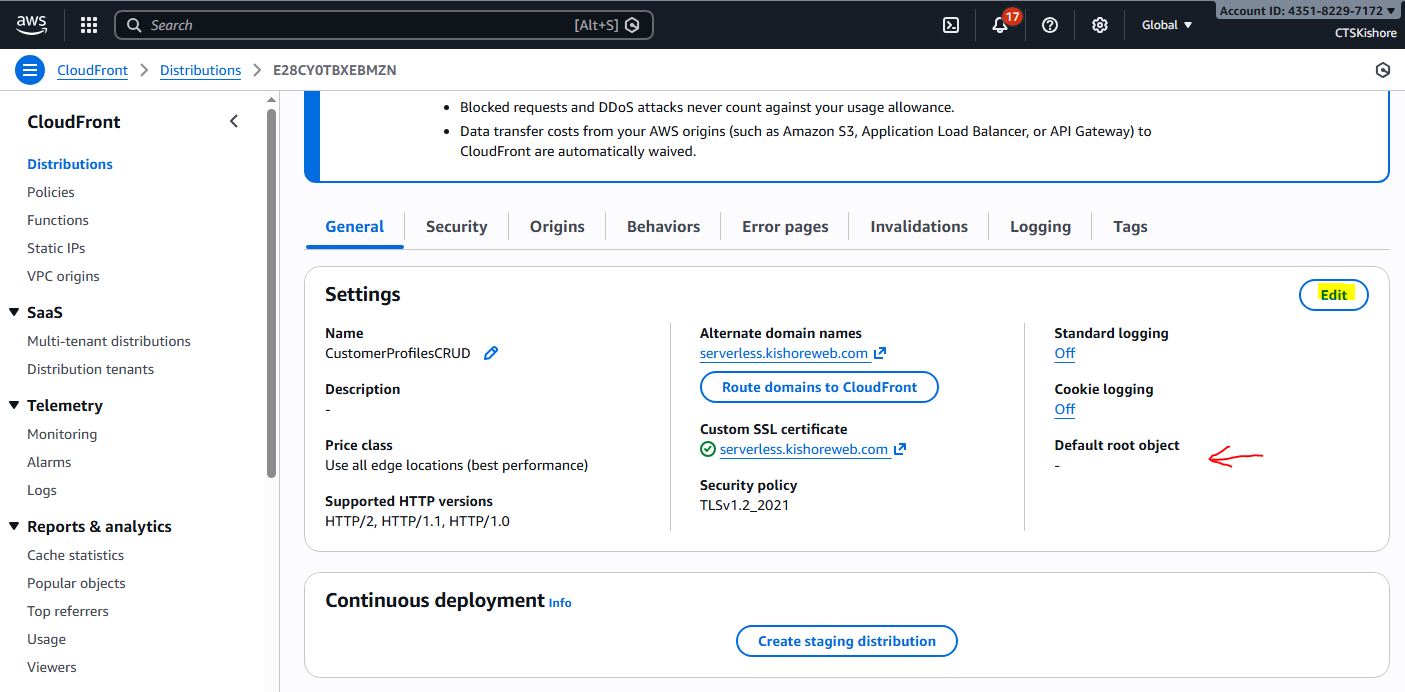
Task: Edit distribution name with pencil icon
Action: 491,353
